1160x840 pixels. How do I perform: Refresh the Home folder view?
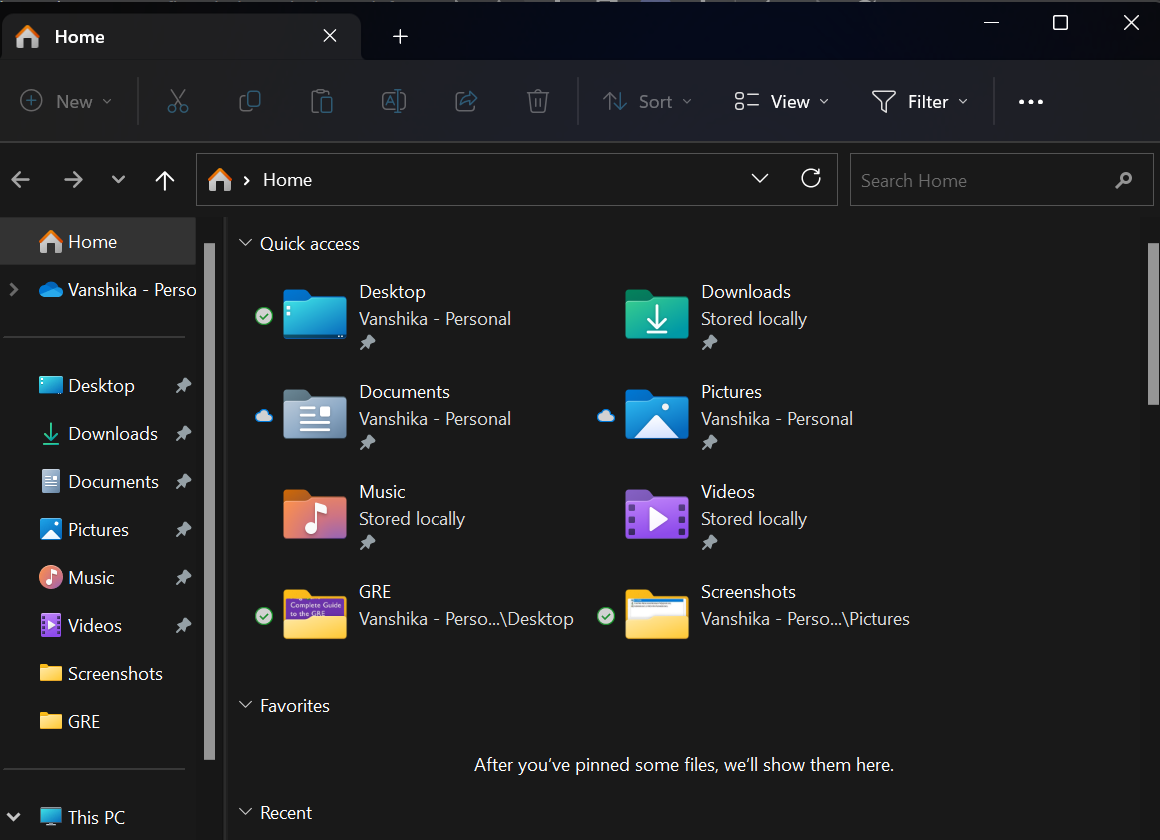tap(811, 179)
